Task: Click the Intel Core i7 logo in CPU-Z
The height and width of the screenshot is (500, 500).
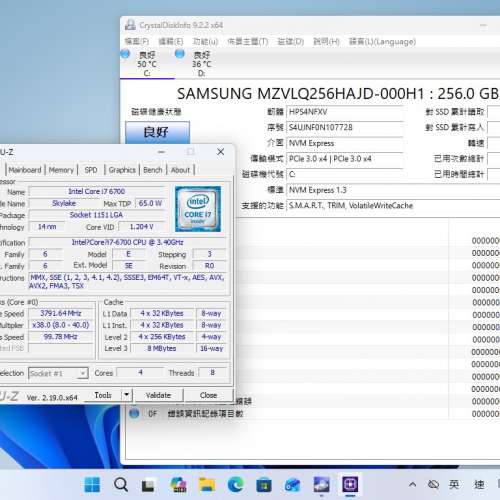Action: click(x=198, y=209)
